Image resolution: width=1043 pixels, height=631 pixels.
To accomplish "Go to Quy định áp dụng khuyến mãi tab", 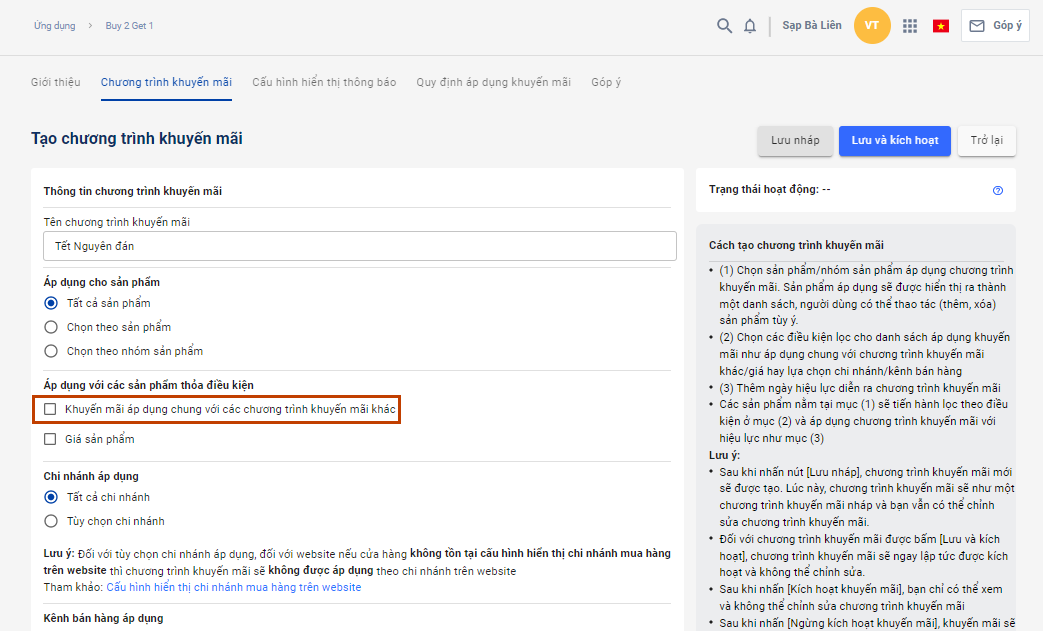I will (x=493, y=82).
